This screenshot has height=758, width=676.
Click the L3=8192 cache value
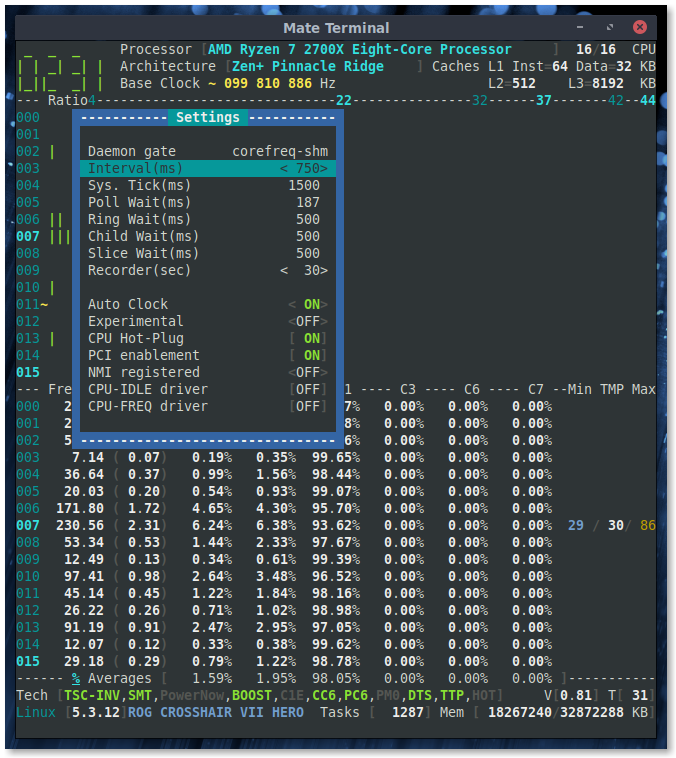[596, 83]
